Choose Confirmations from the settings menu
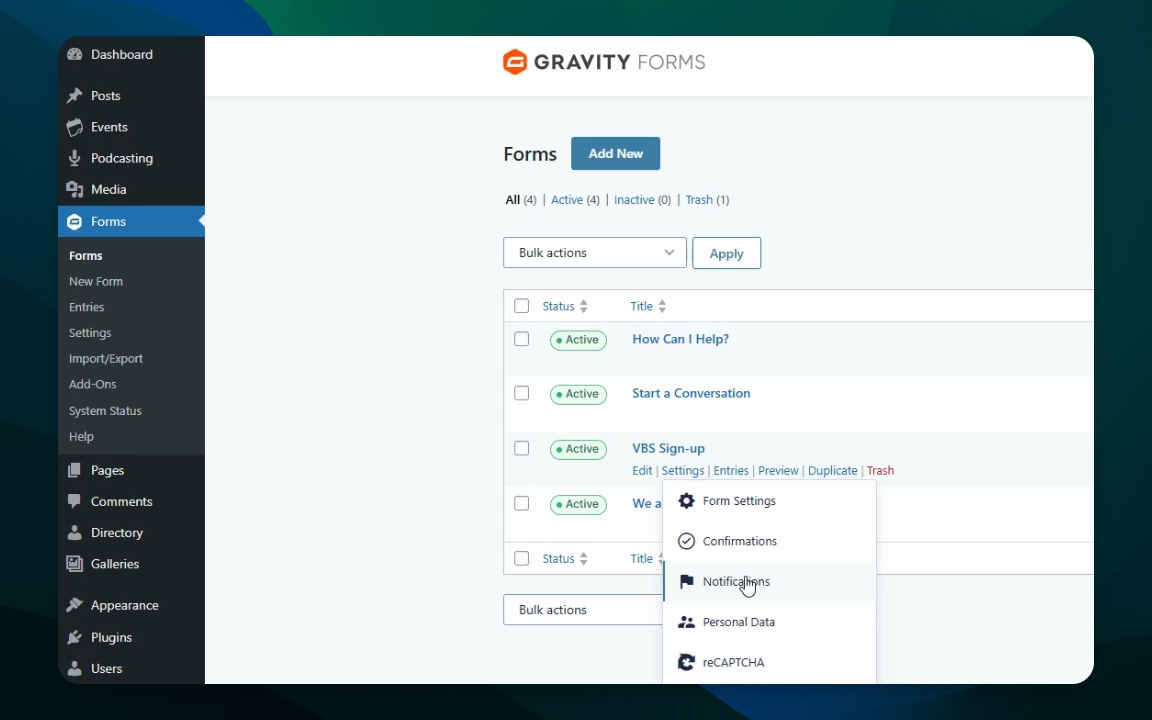 coord(769,541)
